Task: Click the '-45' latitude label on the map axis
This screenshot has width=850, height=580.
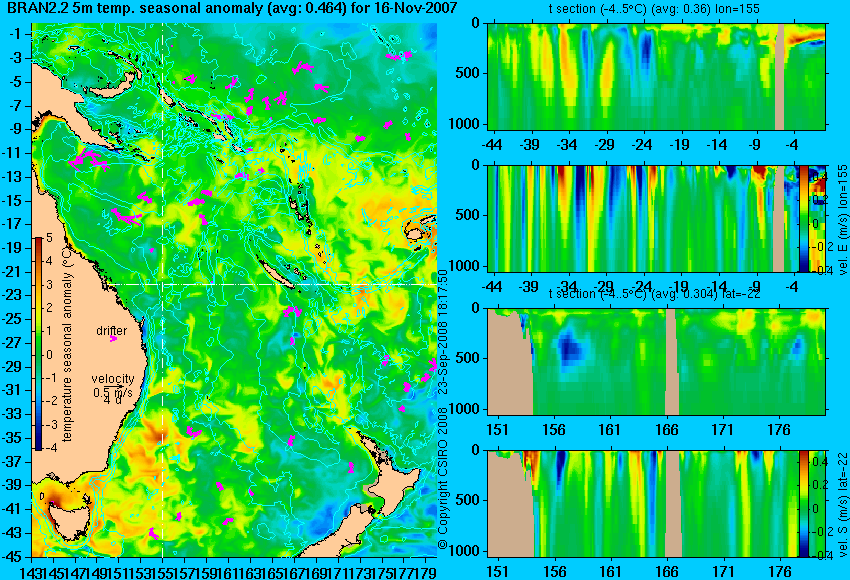Action: (x=12, y=557)
